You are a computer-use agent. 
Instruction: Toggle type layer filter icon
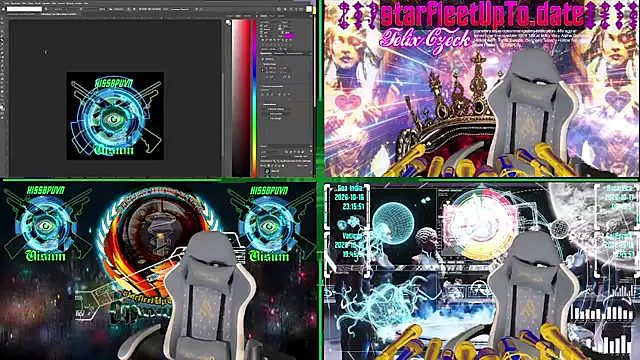[x=295, y=152]
